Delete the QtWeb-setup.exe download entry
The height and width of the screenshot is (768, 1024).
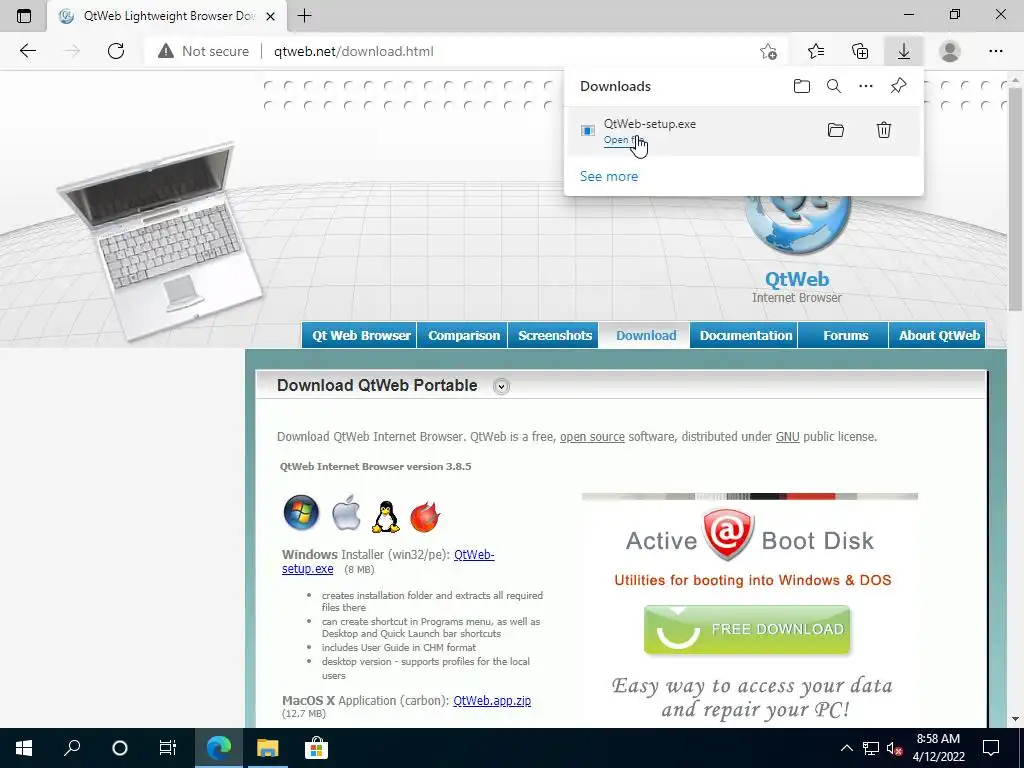(x=884, y=130)
